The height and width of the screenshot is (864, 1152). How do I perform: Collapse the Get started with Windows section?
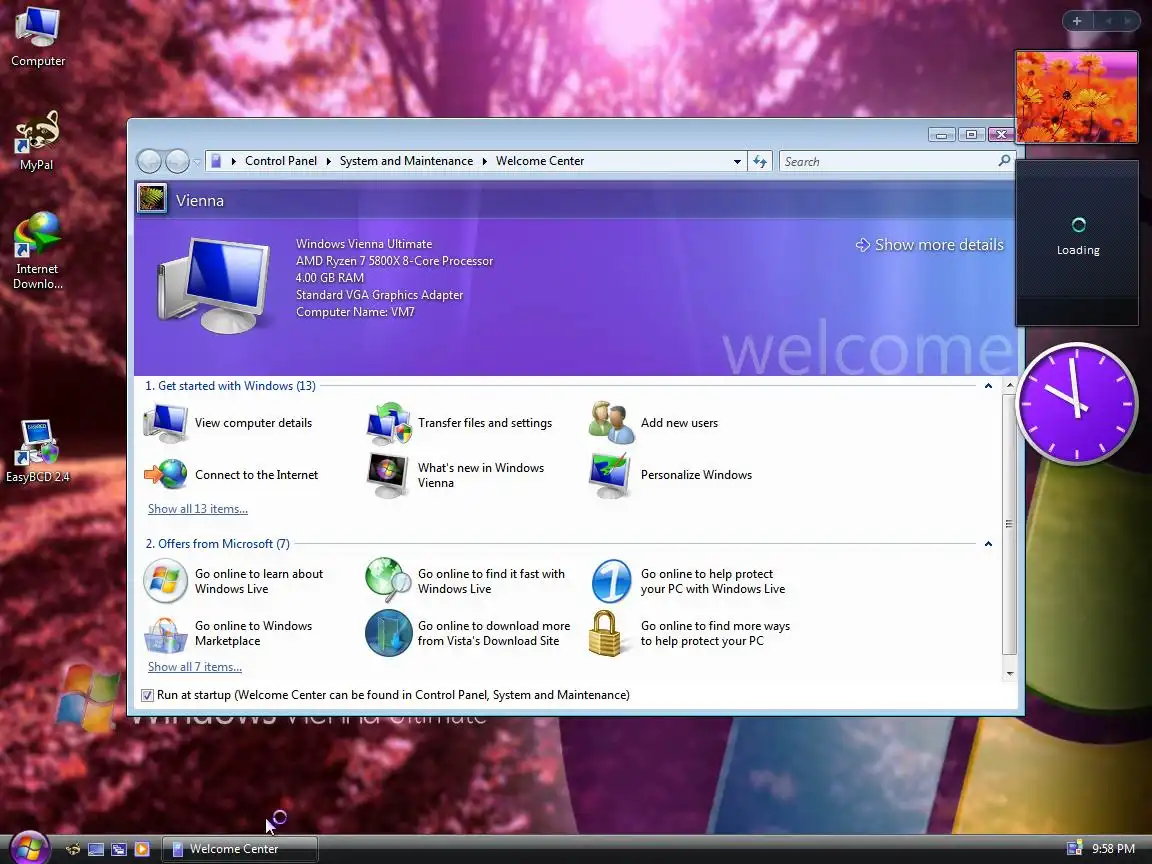988,386
